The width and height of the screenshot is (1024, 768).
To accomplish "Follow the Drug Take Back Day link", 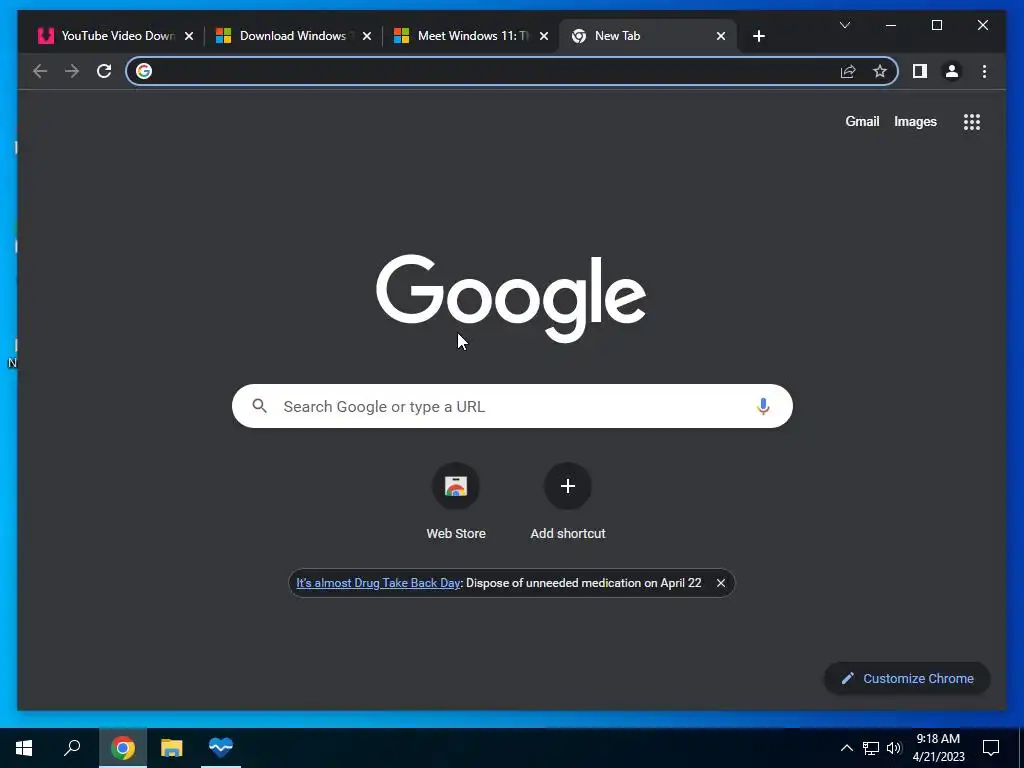I will click(x=378, y=583).
